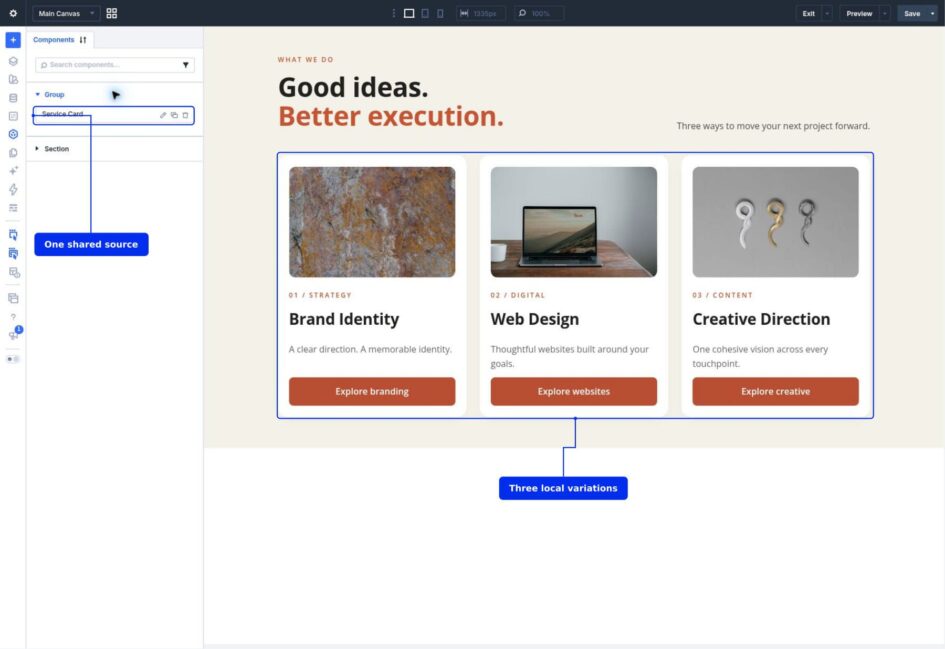Open the database cylinder icon in the sidebar
Screen dimensions: 945x649
pos(13,98)
